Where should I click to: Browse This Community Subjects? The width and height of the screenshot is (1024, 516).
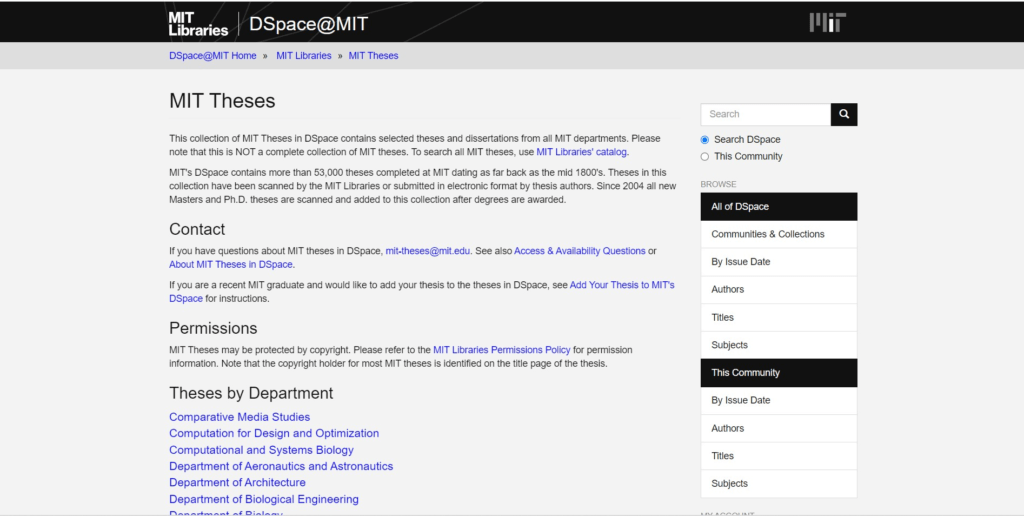778,484
